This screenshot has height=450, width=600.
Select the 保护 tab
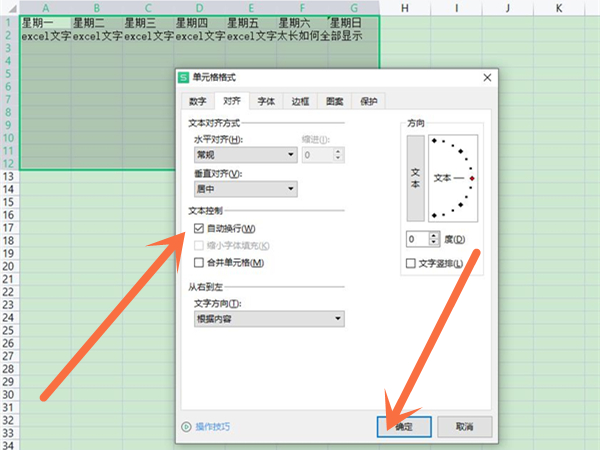pos(368,101)
